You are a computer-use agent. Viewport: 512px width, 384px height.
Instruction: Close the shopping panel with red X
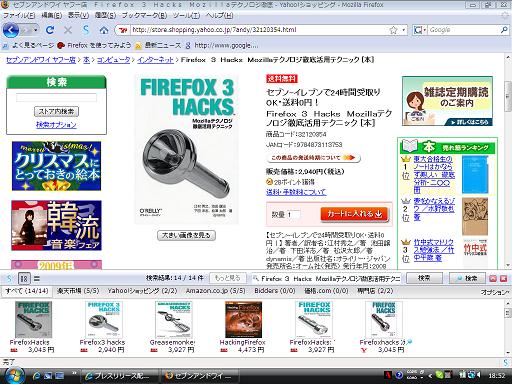(504, 278)
